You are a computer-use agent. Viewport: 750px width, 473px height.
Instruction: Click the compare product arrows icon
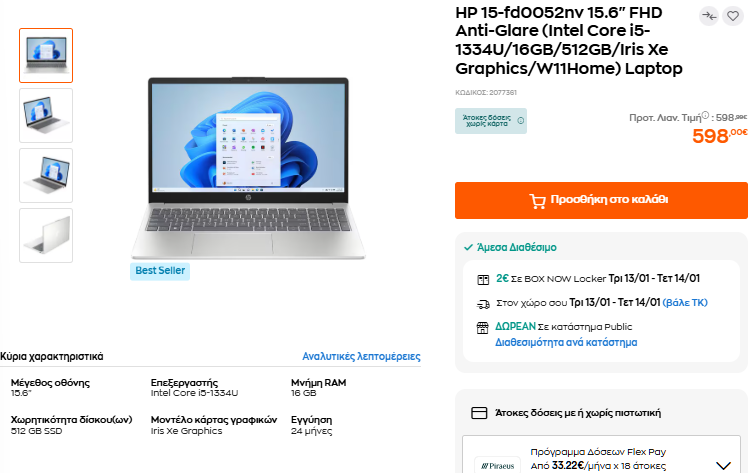point(709,15)
